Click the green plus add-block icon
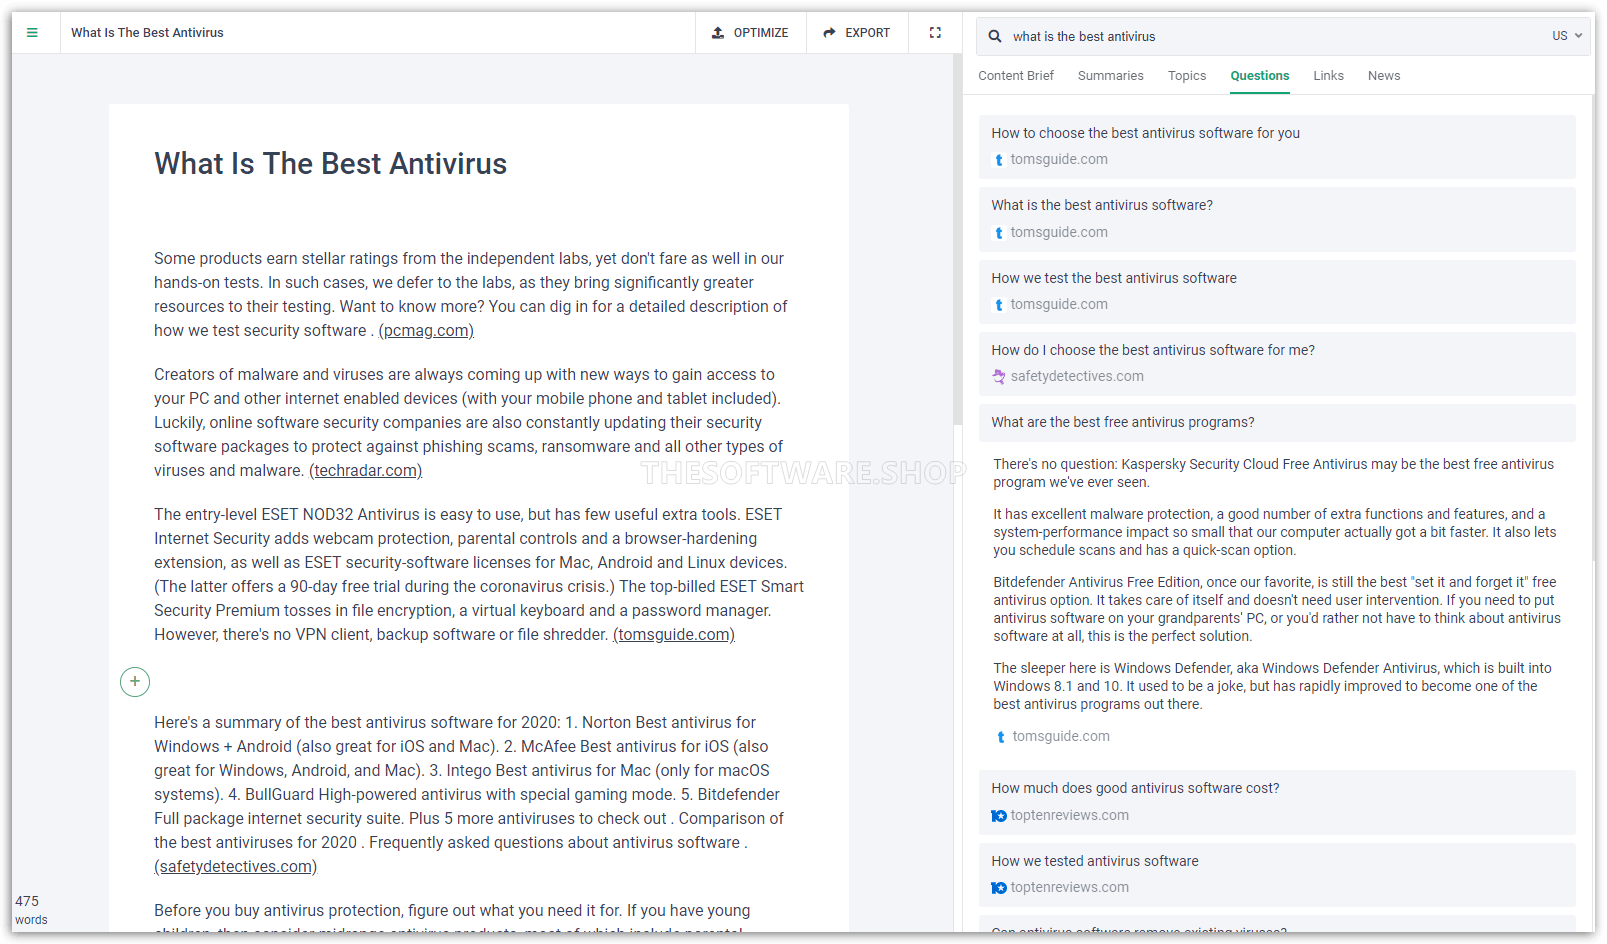1607x944 pixels. coord(135,682)
